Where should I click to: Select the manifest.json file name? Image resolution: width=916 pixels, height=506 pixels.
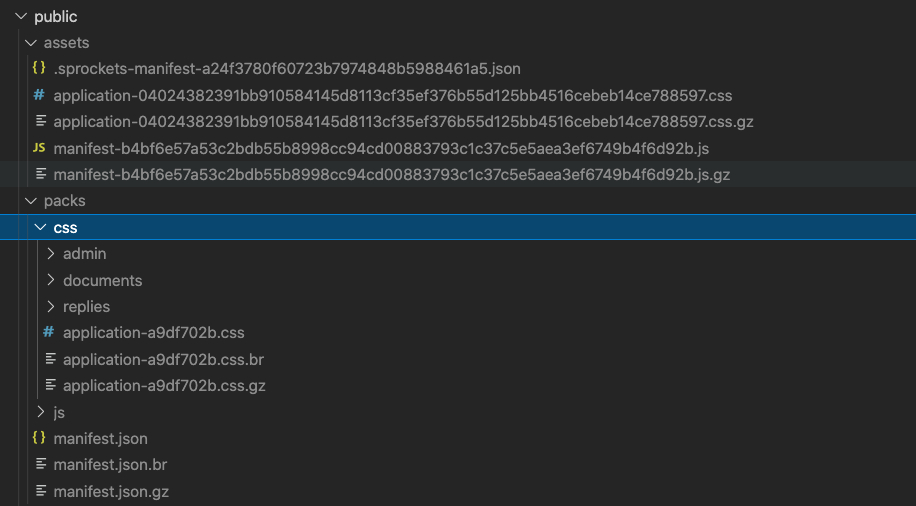100,438
